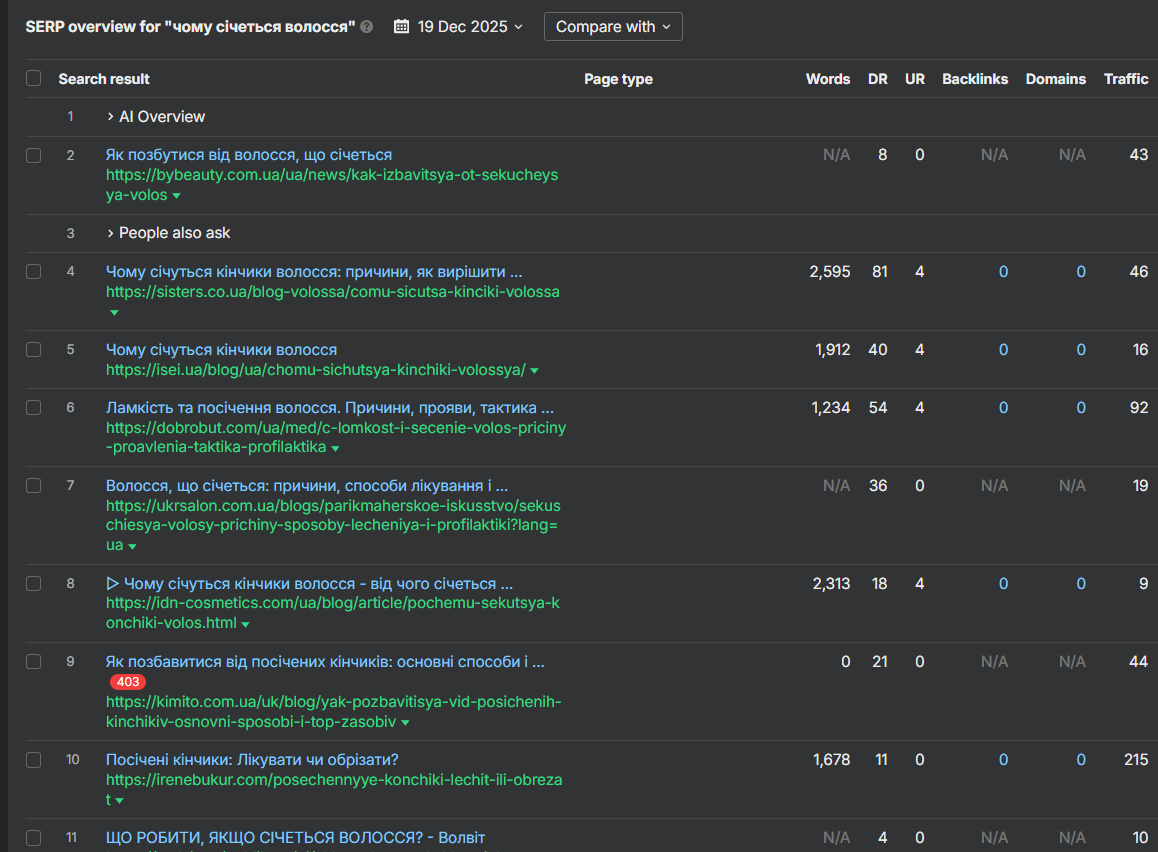Viewport: 1158px width, 852px height.
Task: Click words value 2,595 in sisters.co.ua row
Action: [x=830, y=272]
